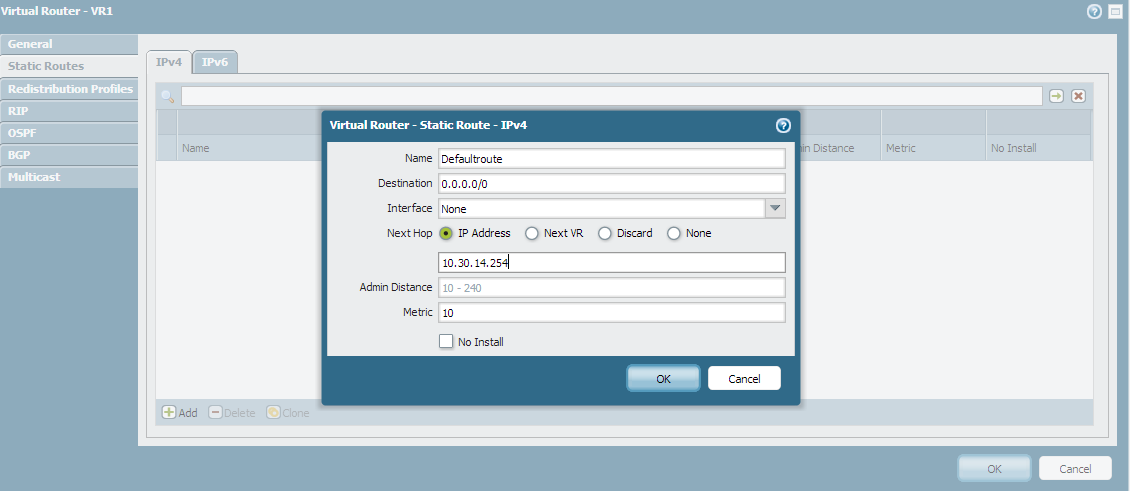Open the BGP section

[x=69, y=155]
